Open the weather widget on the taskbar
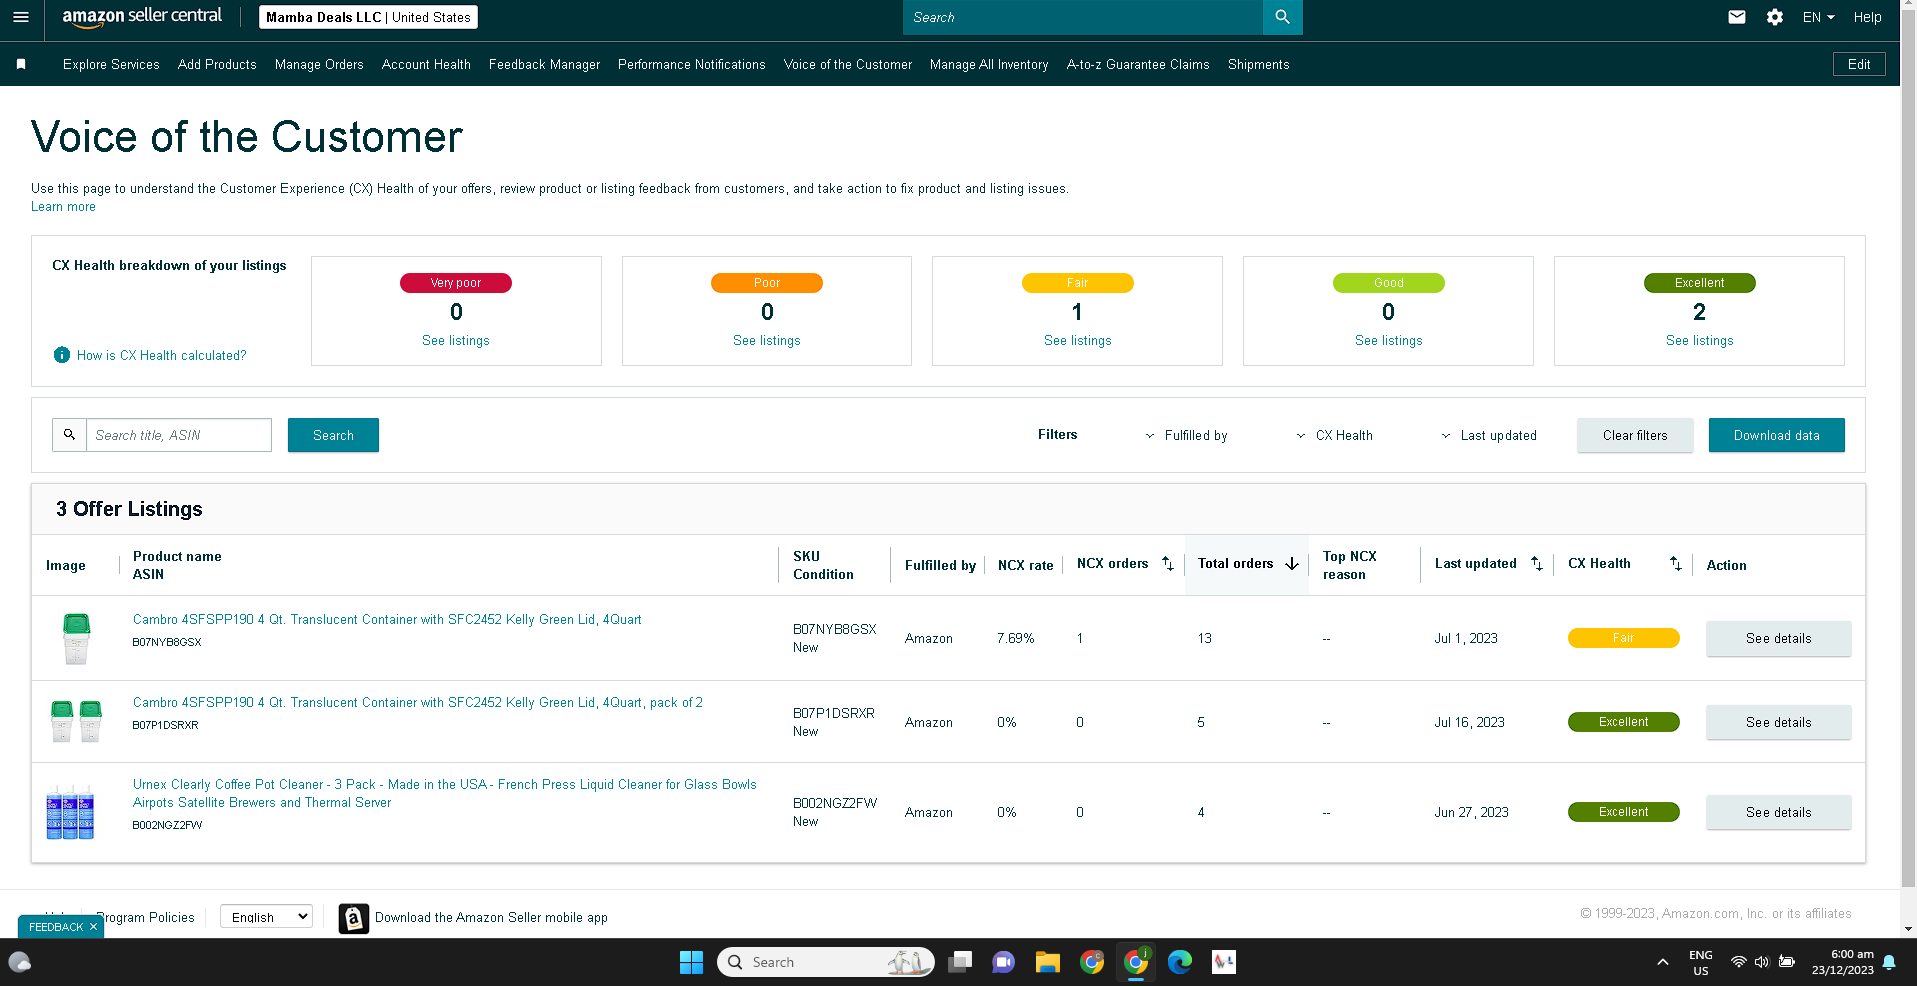 pyautogui.click(x=20, y=962)
